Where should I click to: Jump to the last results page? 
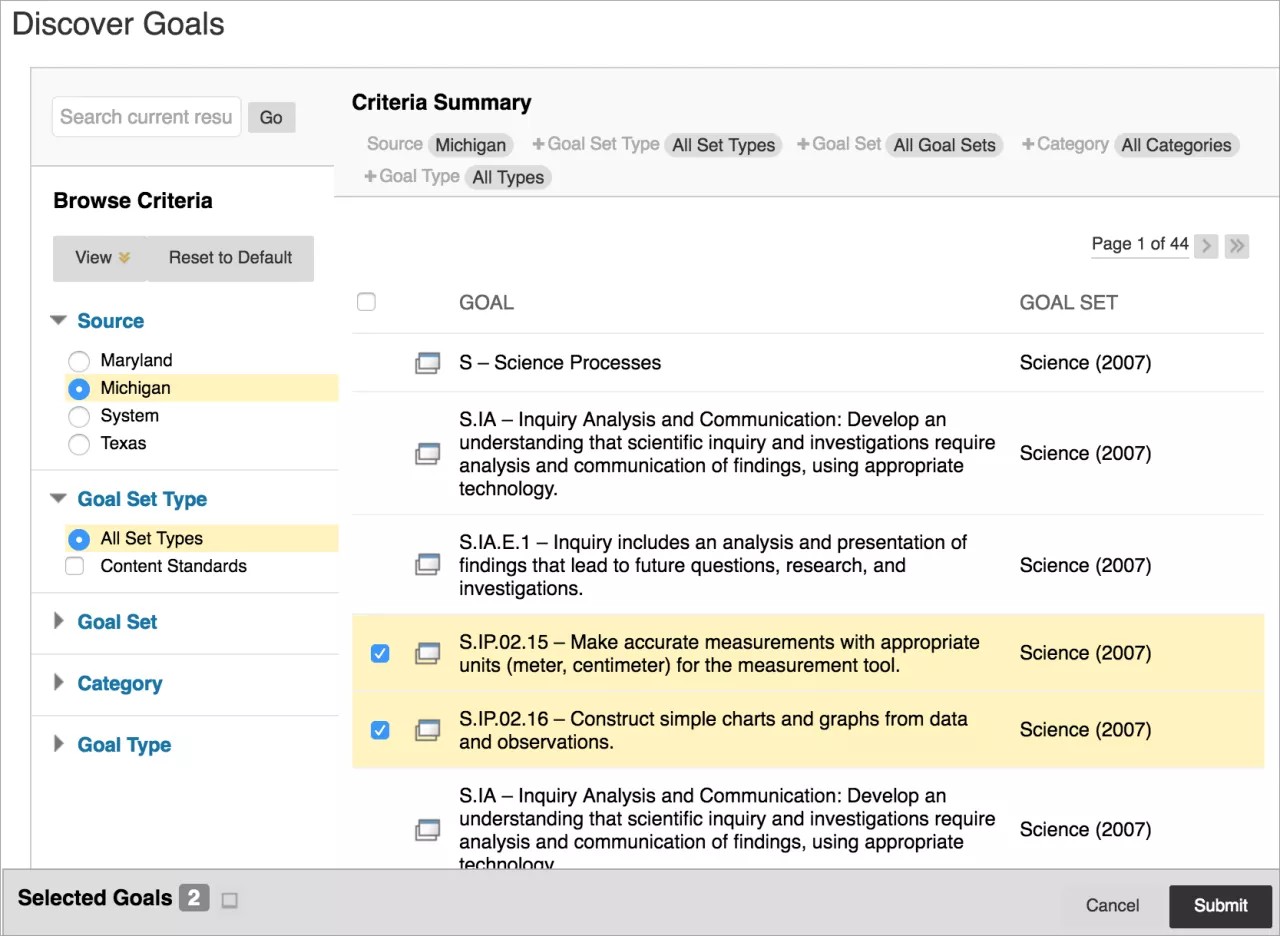[1237, 246]
